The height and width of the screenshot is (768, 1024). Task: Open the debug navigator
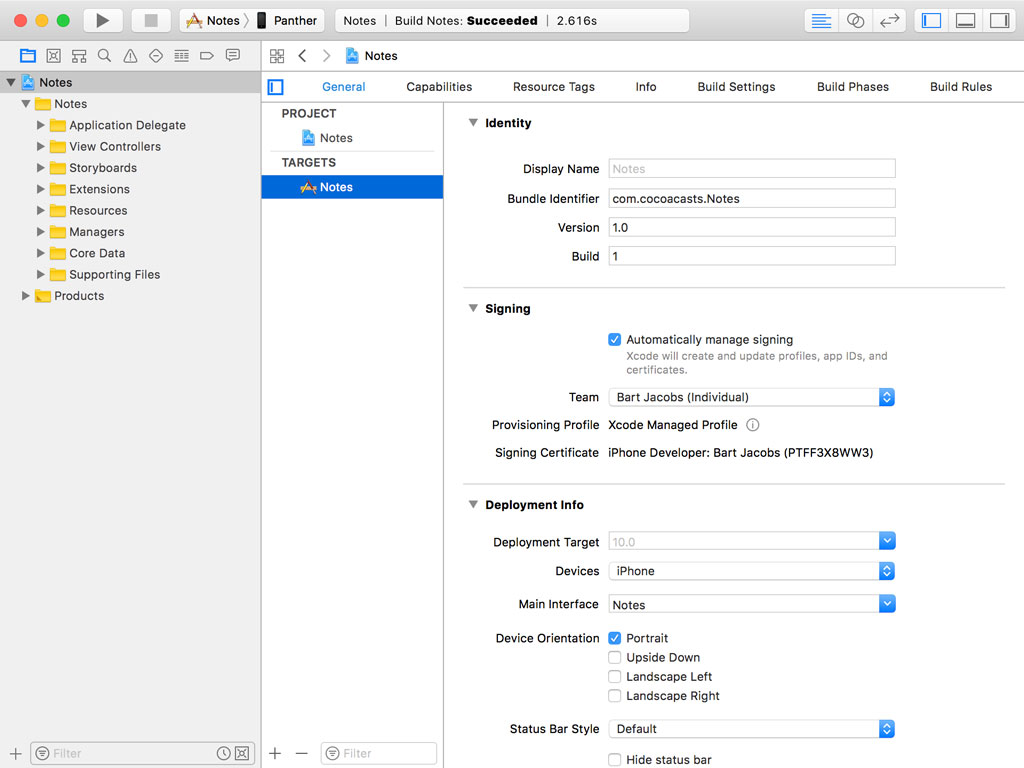(x=182, y=56)
